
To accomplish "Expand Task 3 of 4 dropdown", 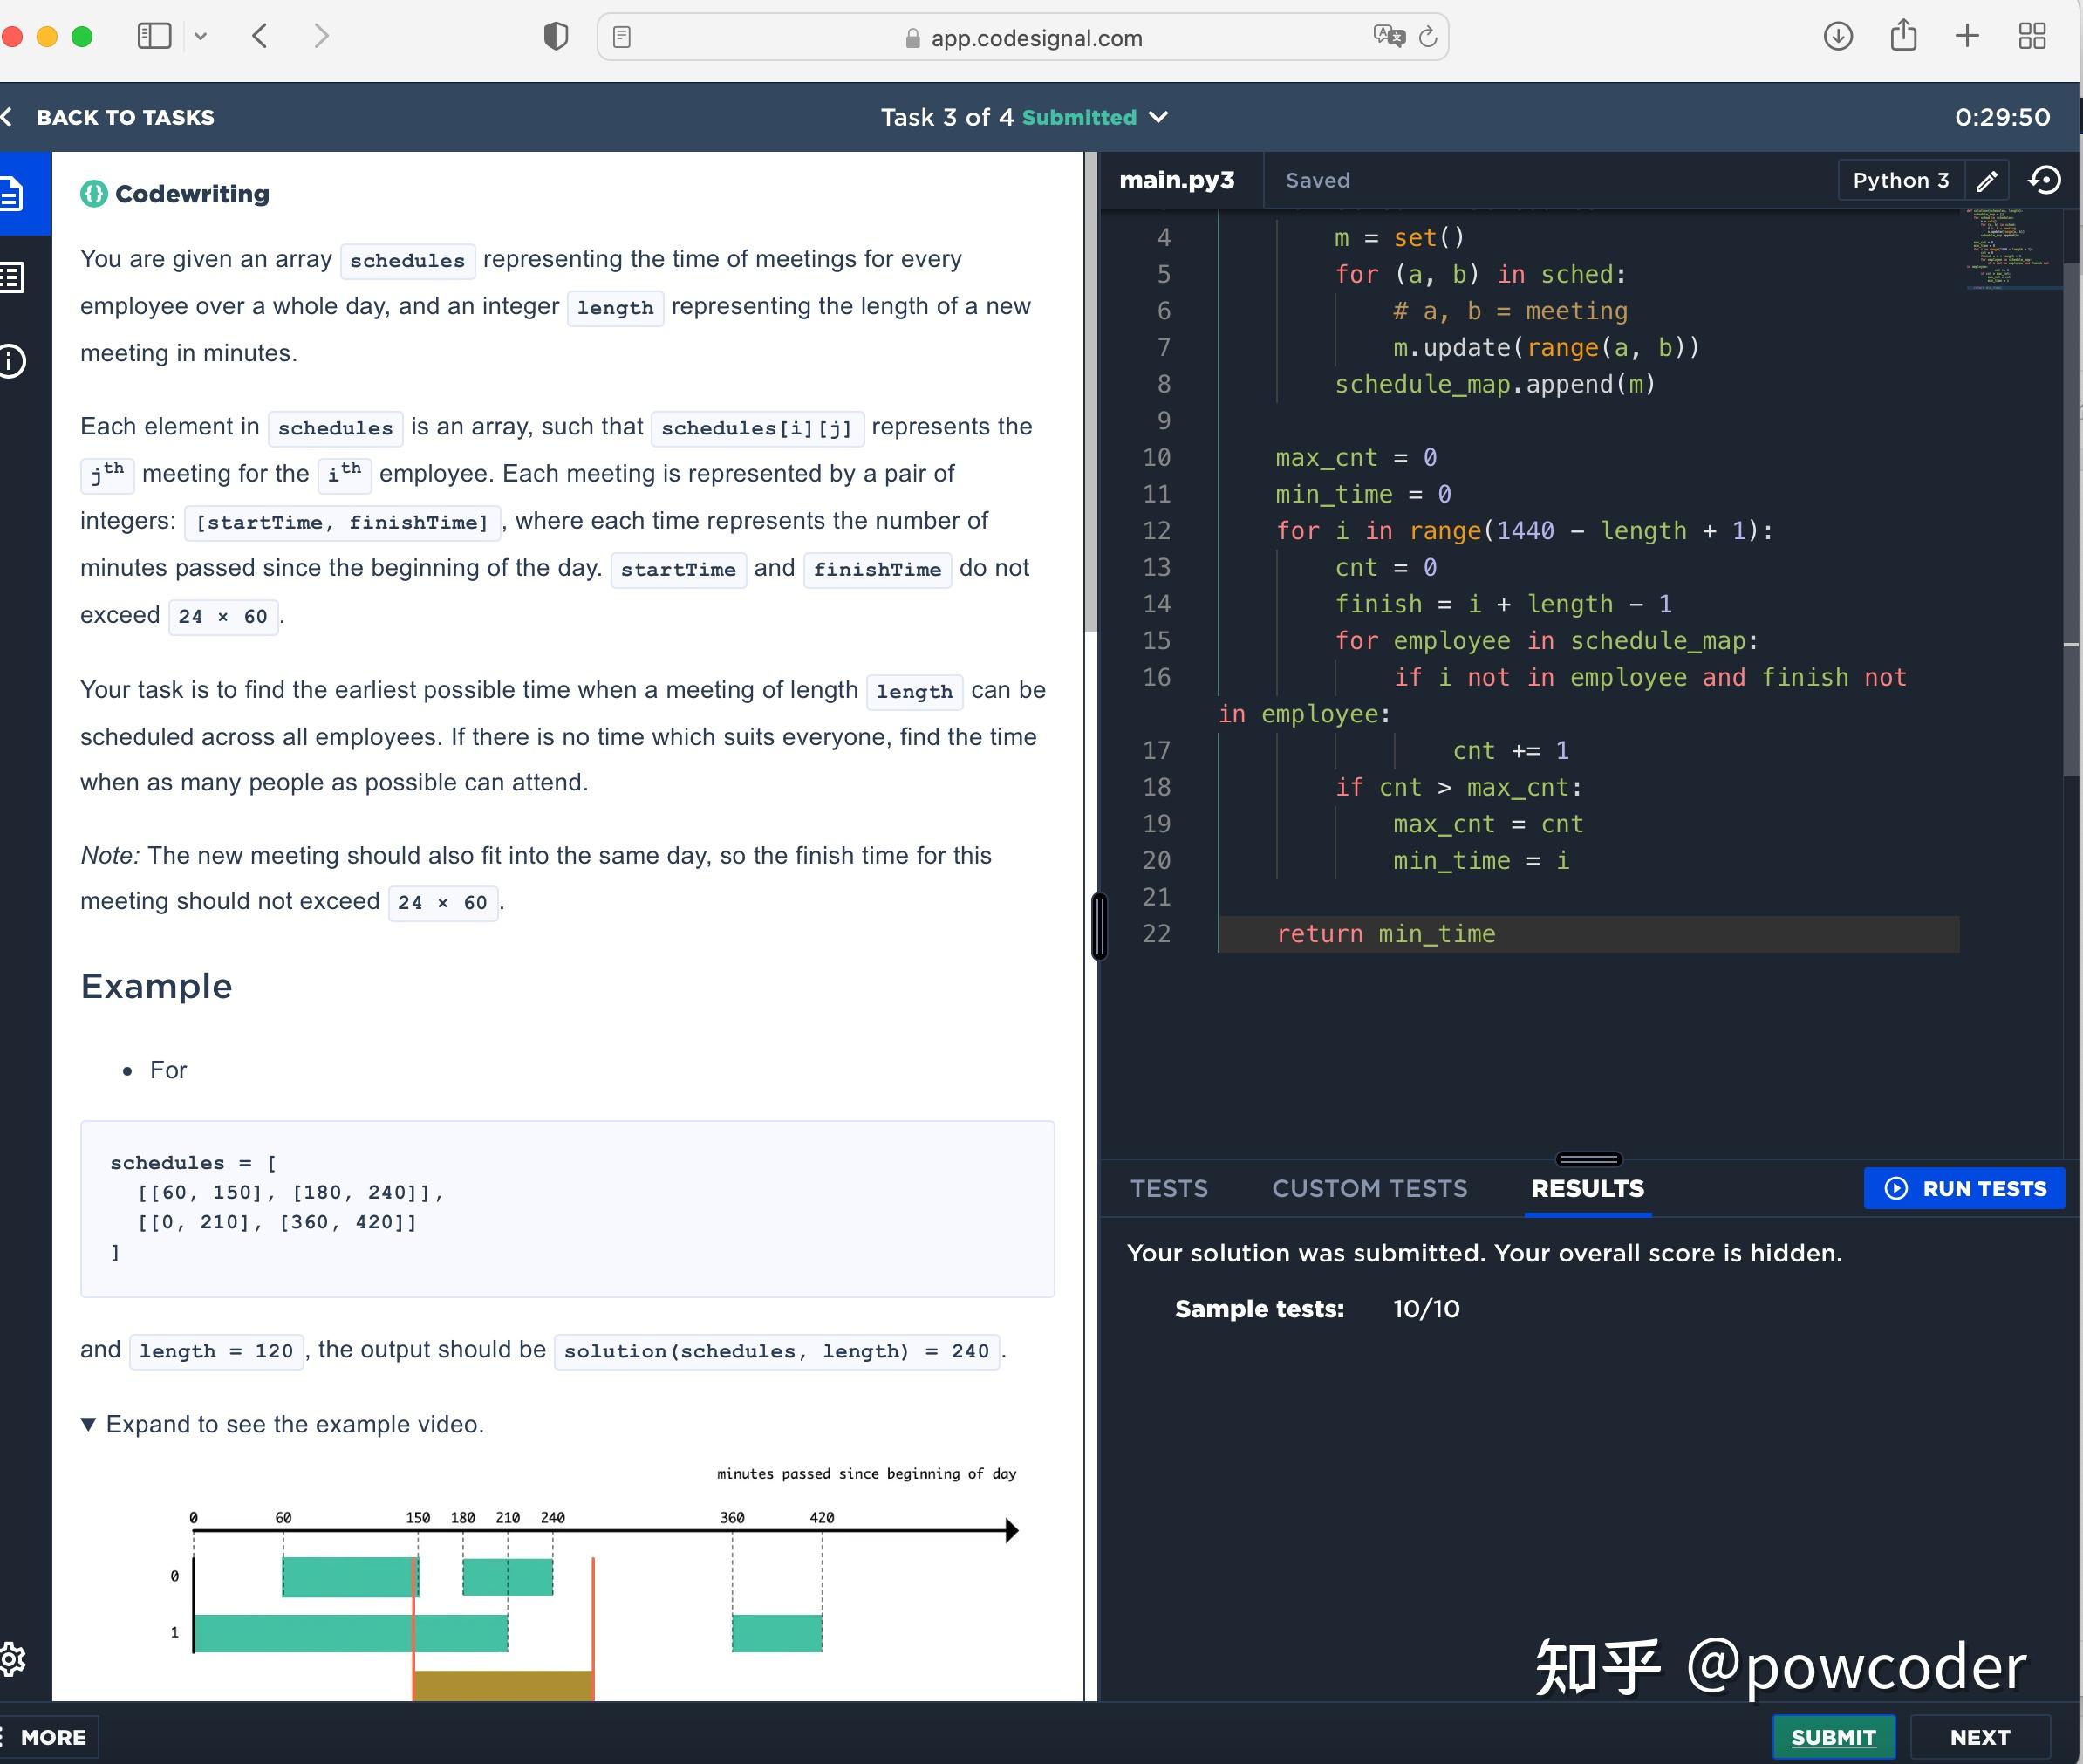I will pos(1158,117).
